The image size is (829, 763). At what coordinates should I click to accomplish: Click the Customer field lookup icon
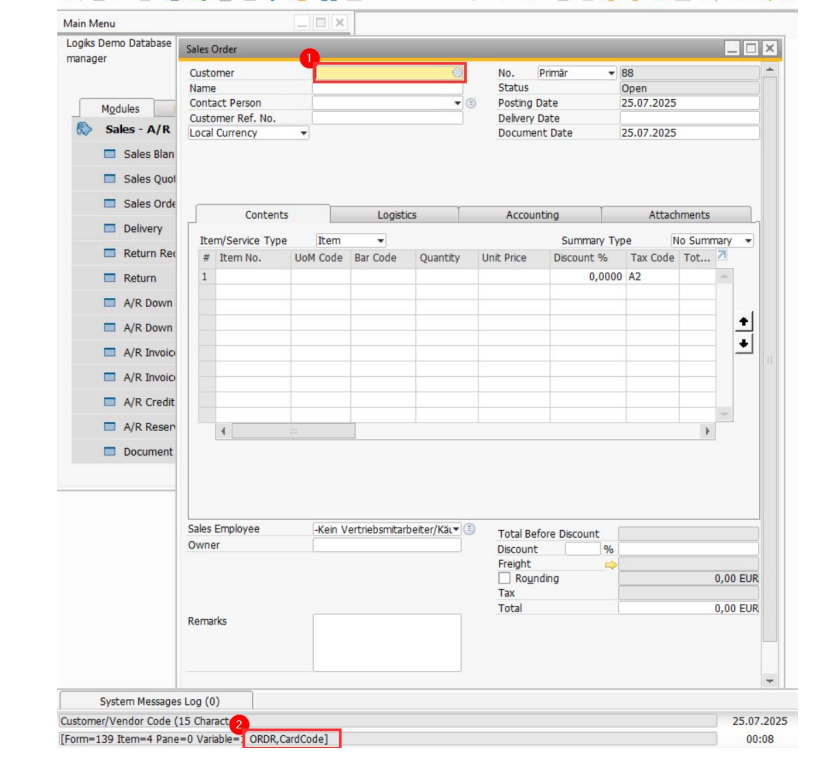tap(457, 73)
